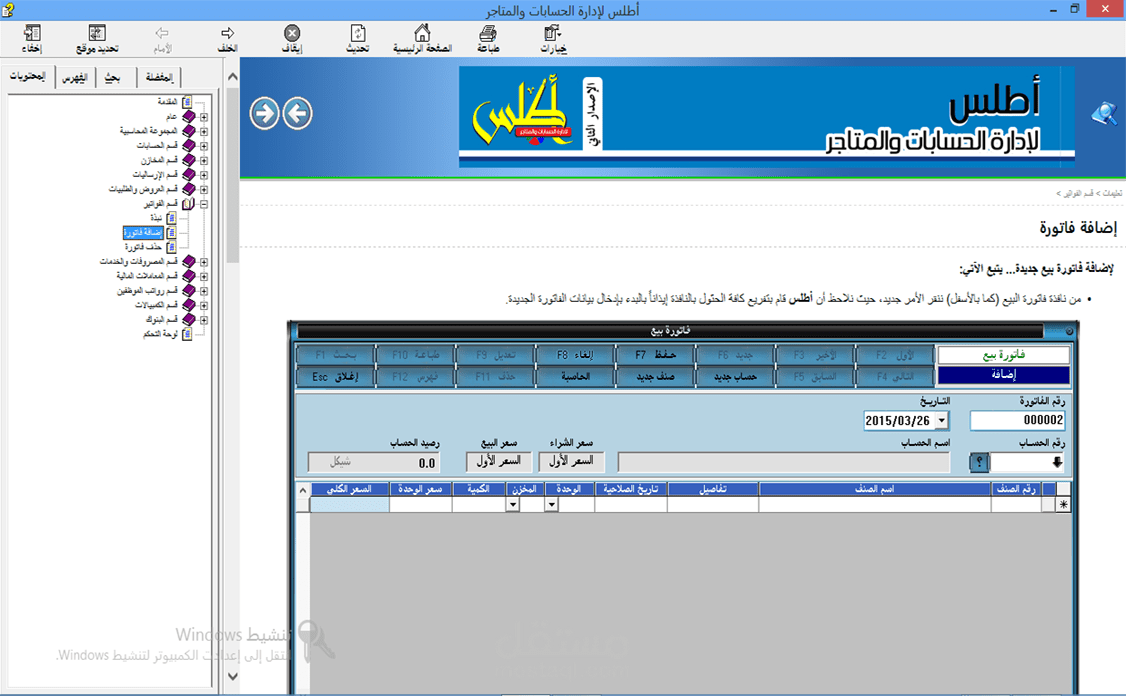Click the اسم الحساب account name field
Viewport: 1126px width, 696px height.
tap(783, 462)
